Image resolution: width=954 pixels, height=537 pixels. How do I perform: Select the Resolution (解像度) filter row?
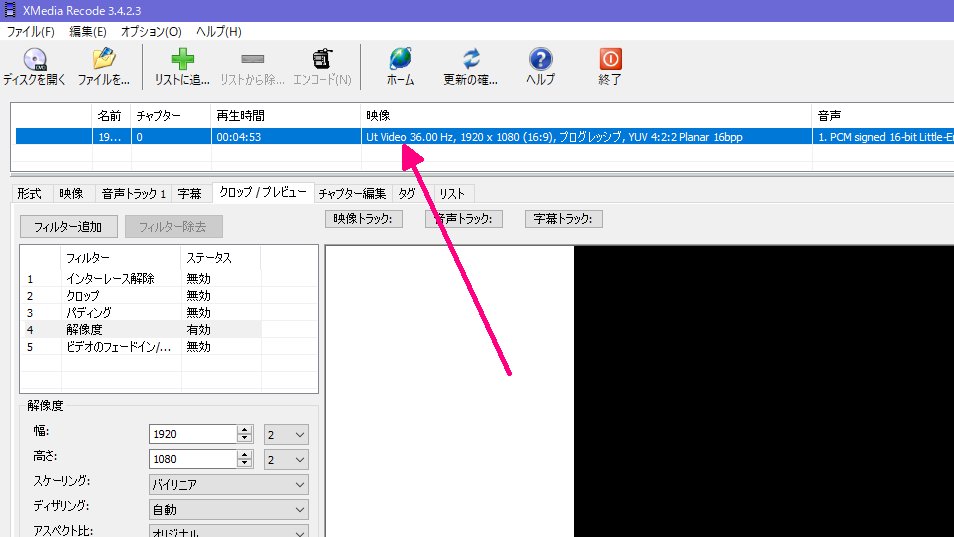[141, 330]
